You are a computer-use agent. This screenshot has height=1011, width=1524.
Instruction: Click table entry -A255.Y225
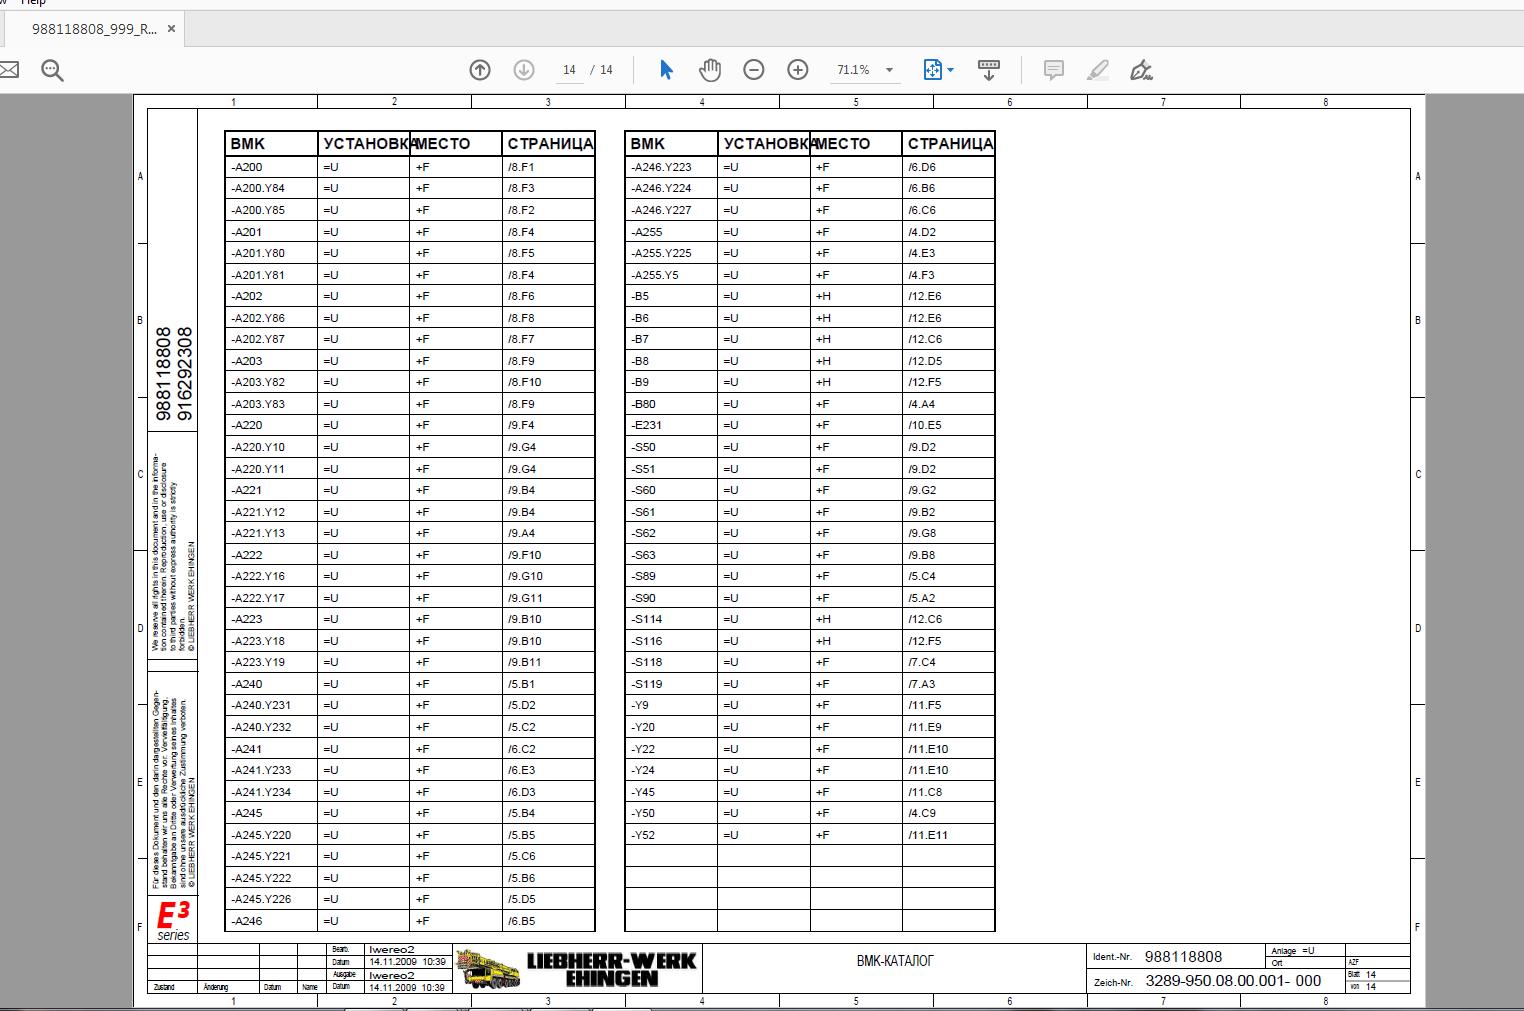[661, 253]
